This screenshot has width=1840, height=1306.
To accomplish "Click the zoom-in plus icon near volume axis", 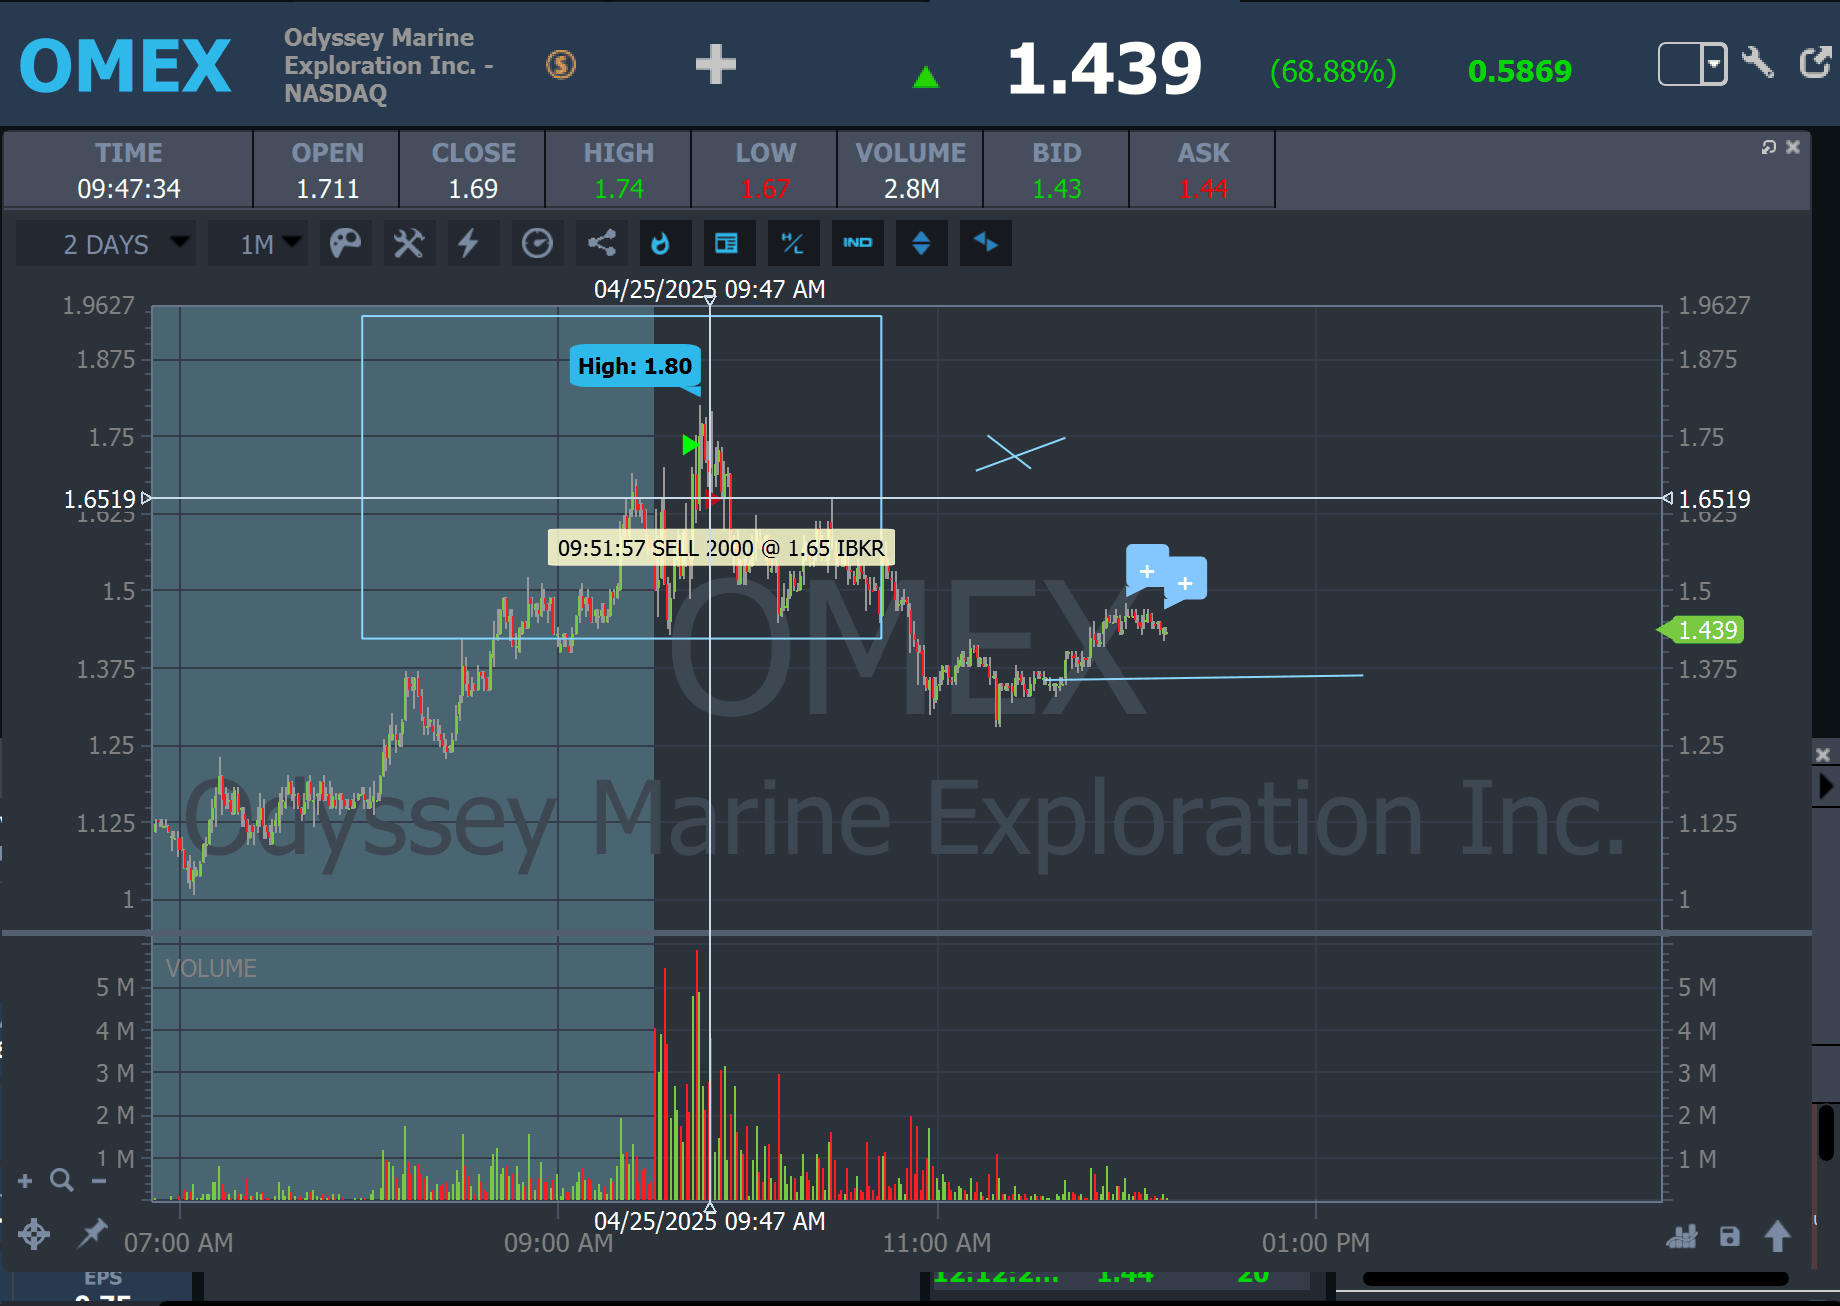I will tap(26, 1181).
